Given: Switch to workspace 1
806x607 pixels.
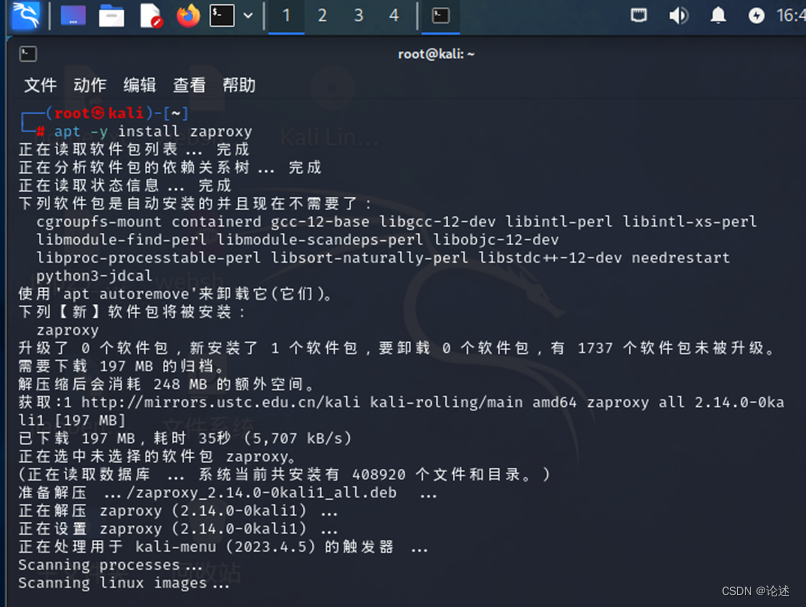Looking at the screenshot, I should click(x=286, y=16).
